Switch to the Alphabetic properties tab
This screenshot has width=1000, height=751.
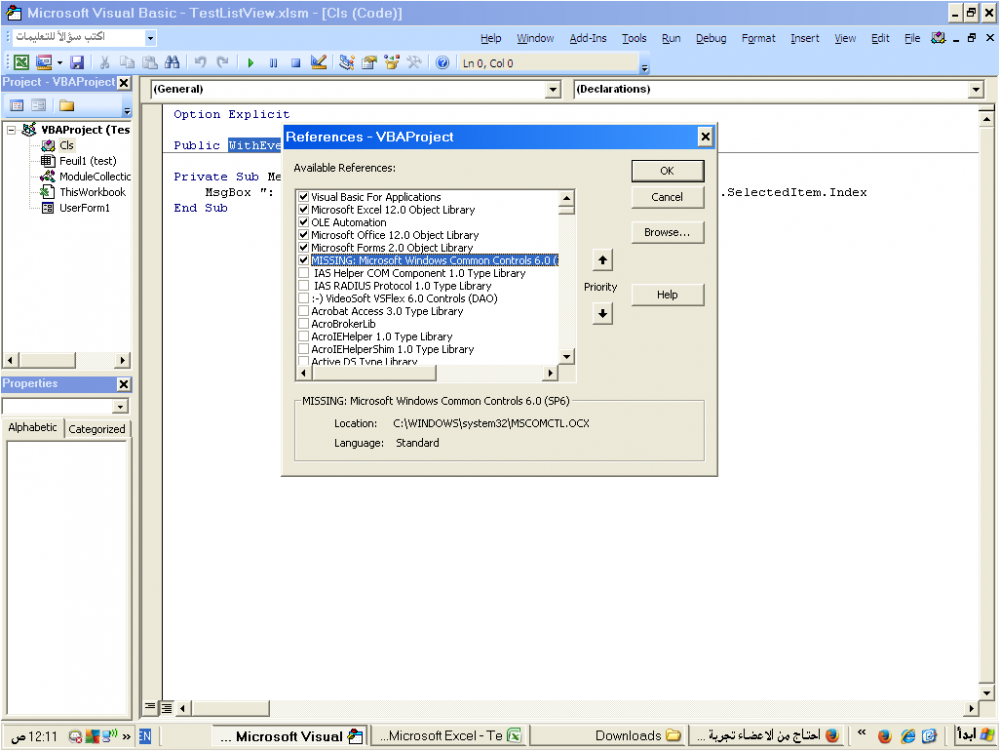coord(33,427)
